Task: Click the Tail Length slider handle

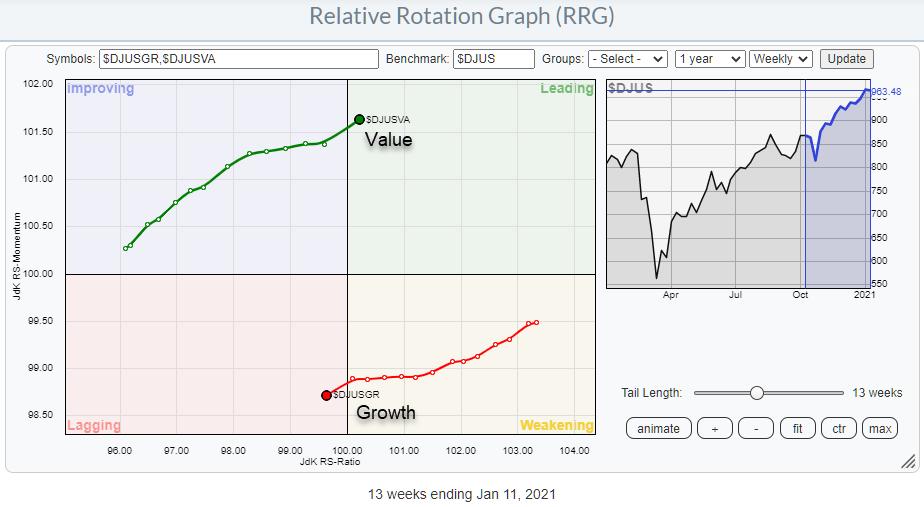Action: coord(757,393)
